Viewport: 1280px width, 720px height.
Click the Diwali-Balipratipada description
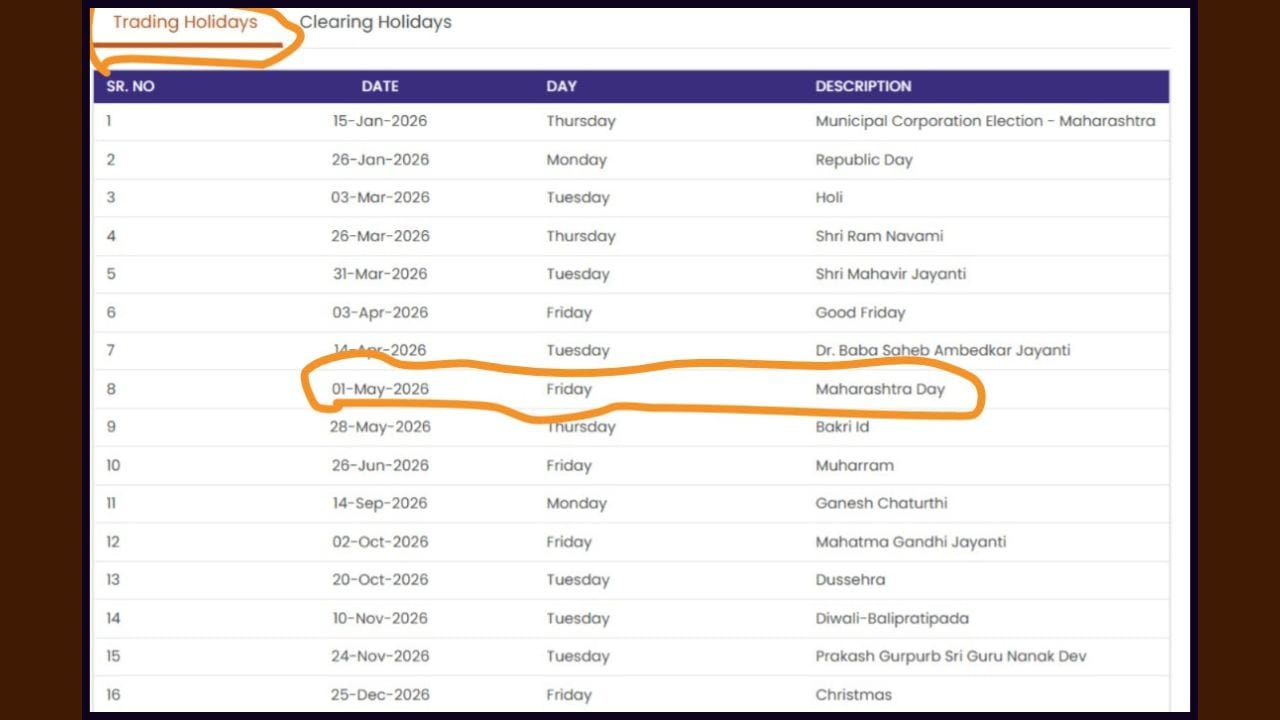coord(892,619)
